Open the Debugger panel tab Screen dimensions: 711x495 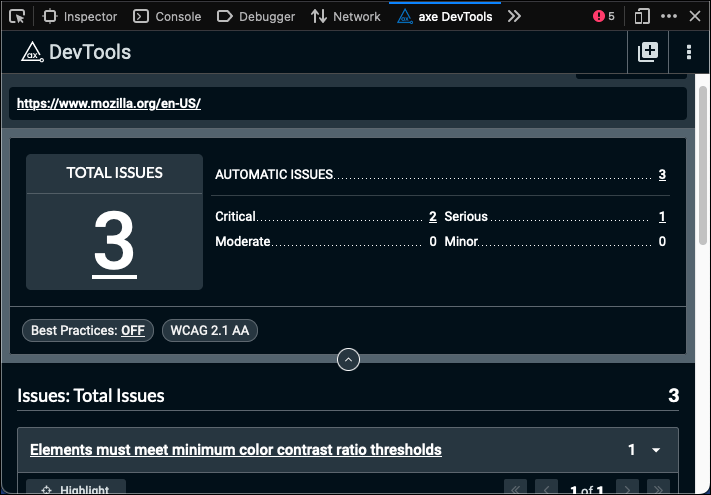pyautogui.click(x=256, y=16)
